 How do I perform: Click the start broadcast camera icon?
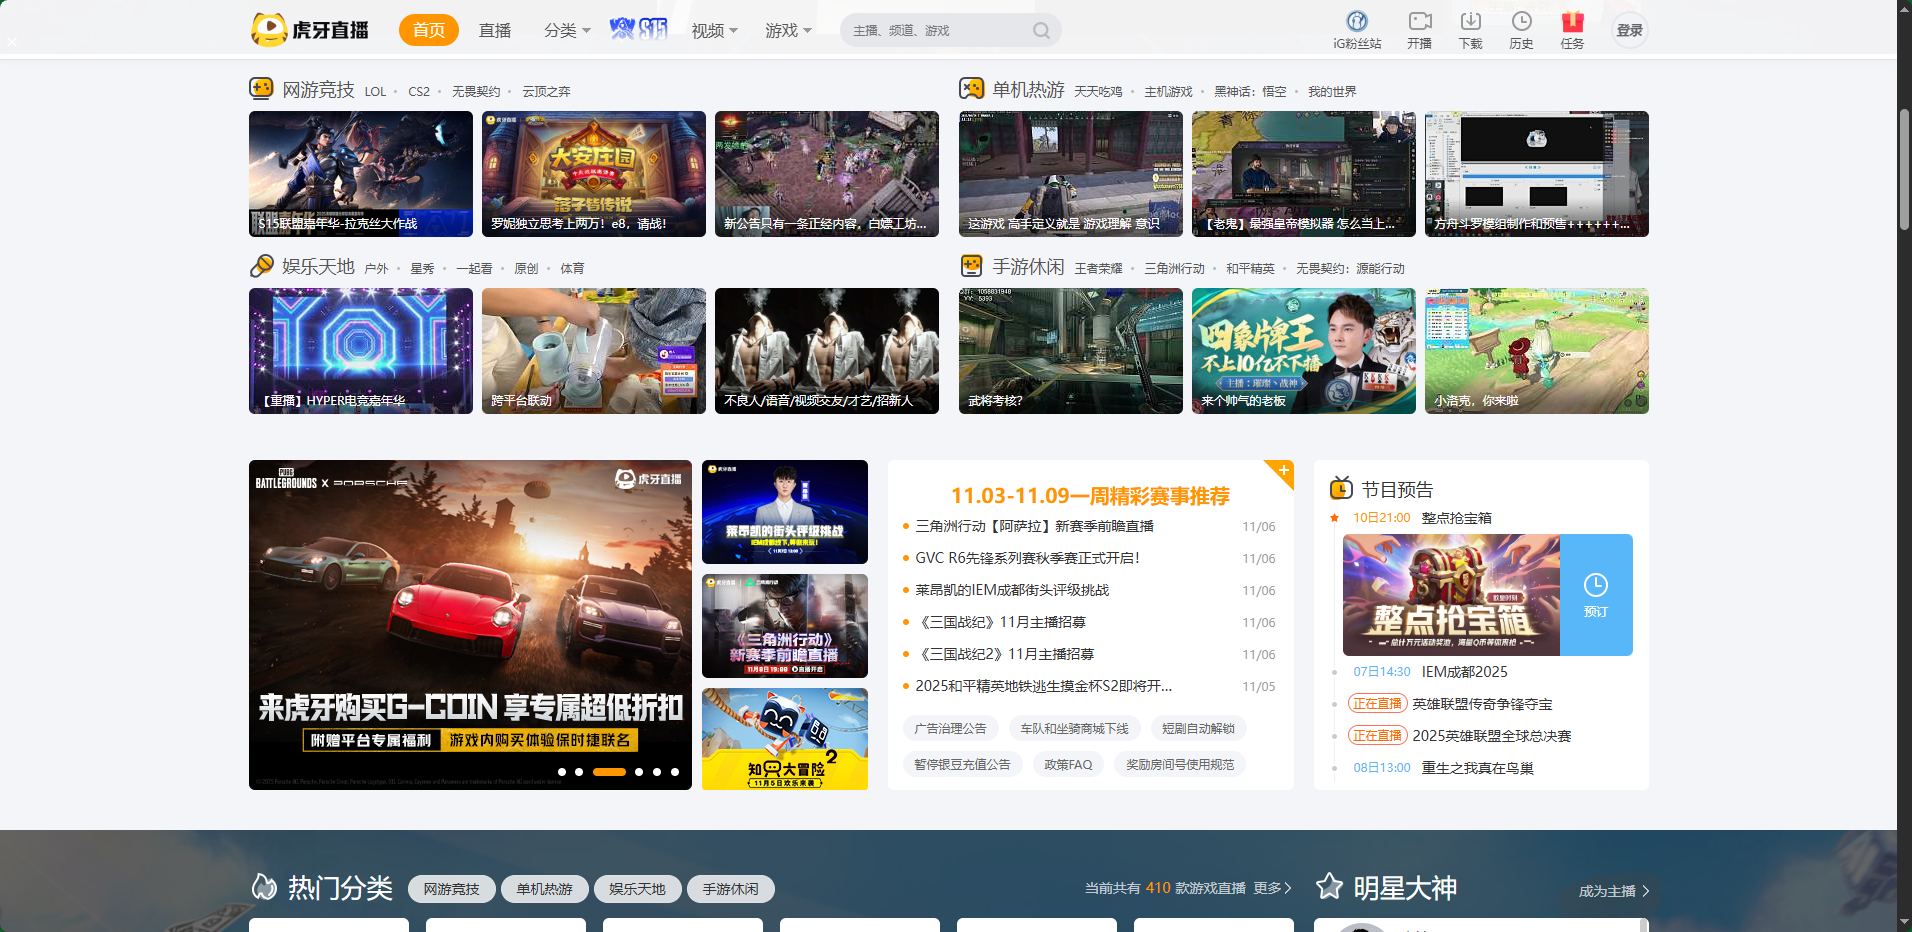point(1419,22)
